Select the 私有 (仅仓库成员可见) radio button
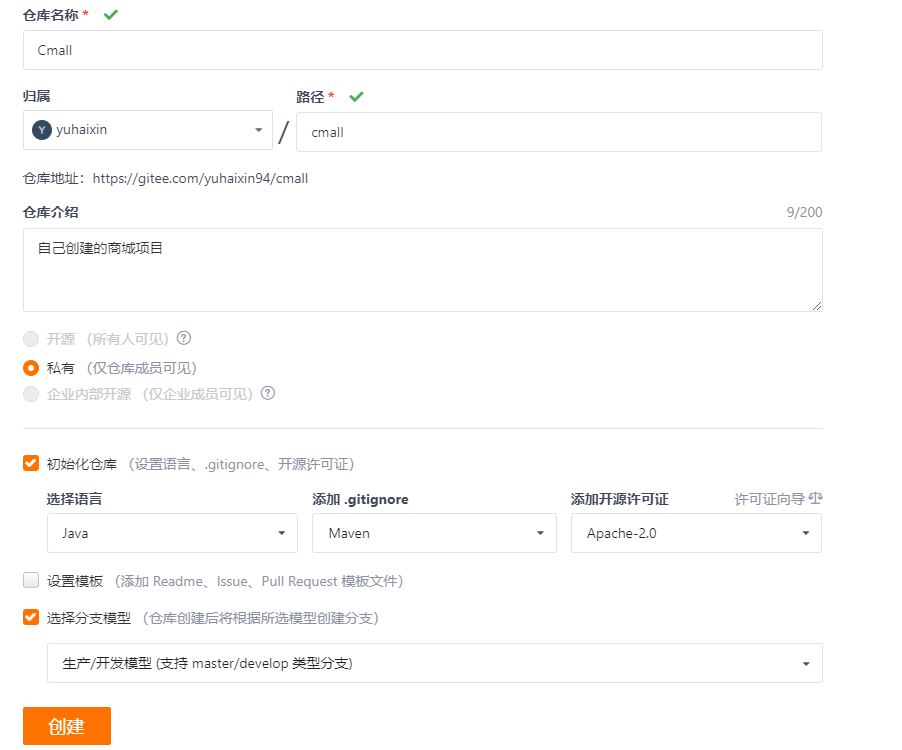This screenshot has width=902, height=750. [31, 368]
